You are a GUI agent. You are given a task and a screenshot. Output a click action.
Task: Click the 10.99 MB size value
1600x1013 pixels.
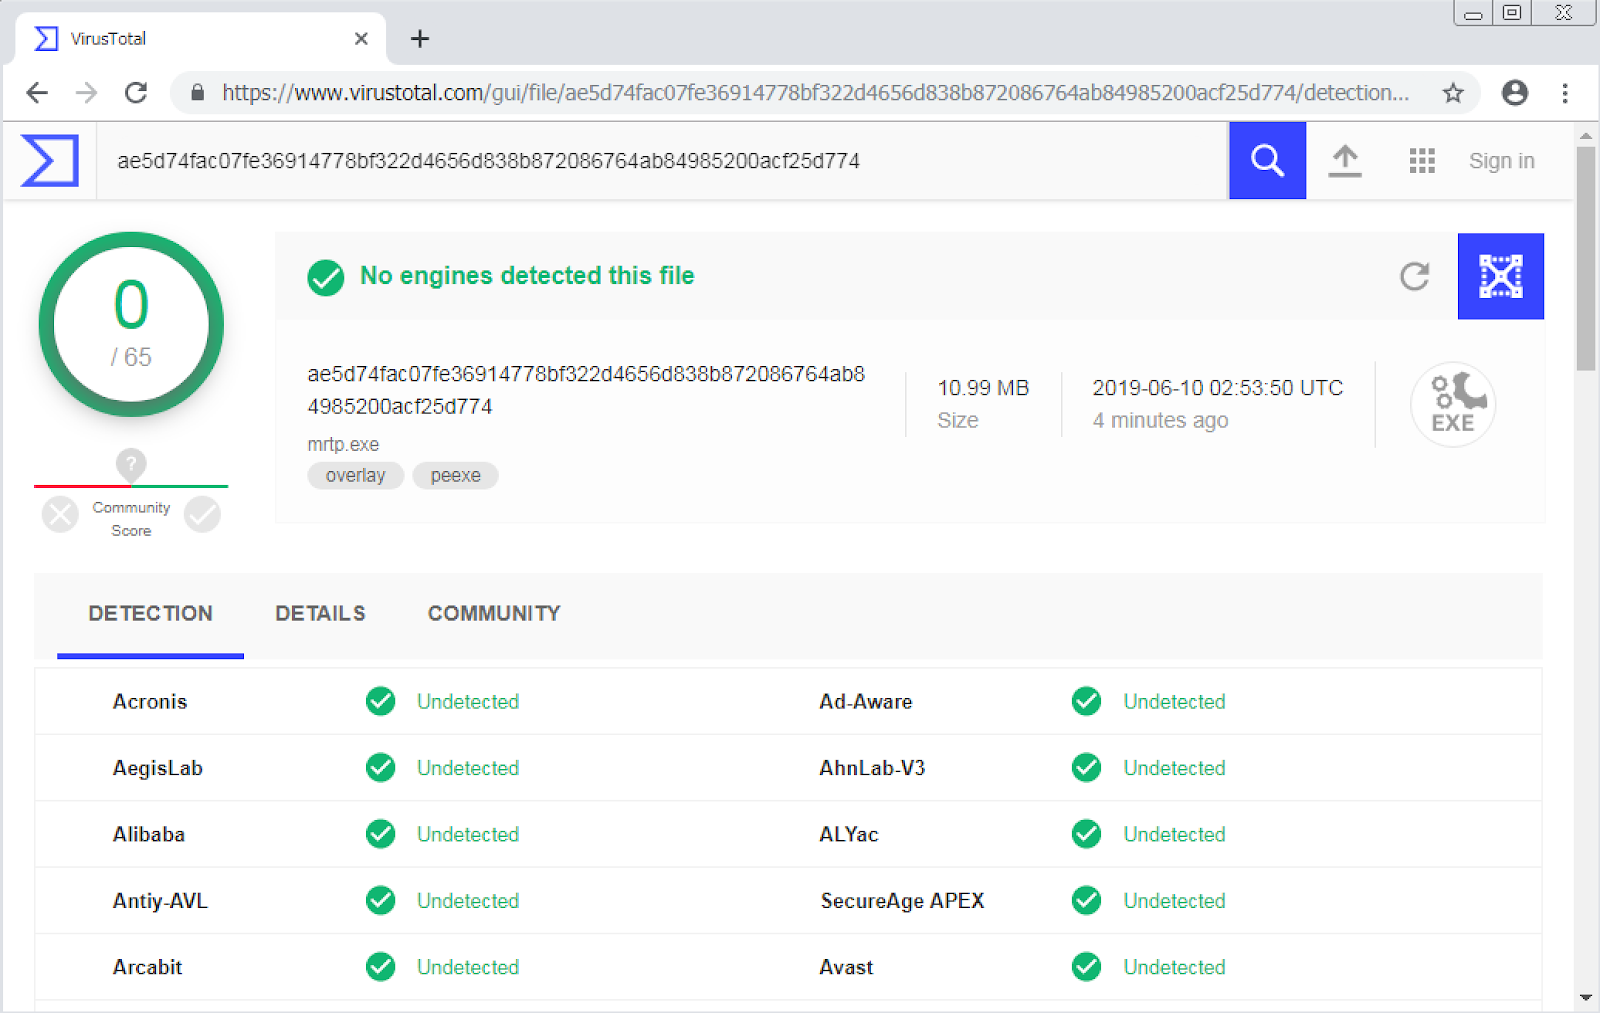point(983,388)
